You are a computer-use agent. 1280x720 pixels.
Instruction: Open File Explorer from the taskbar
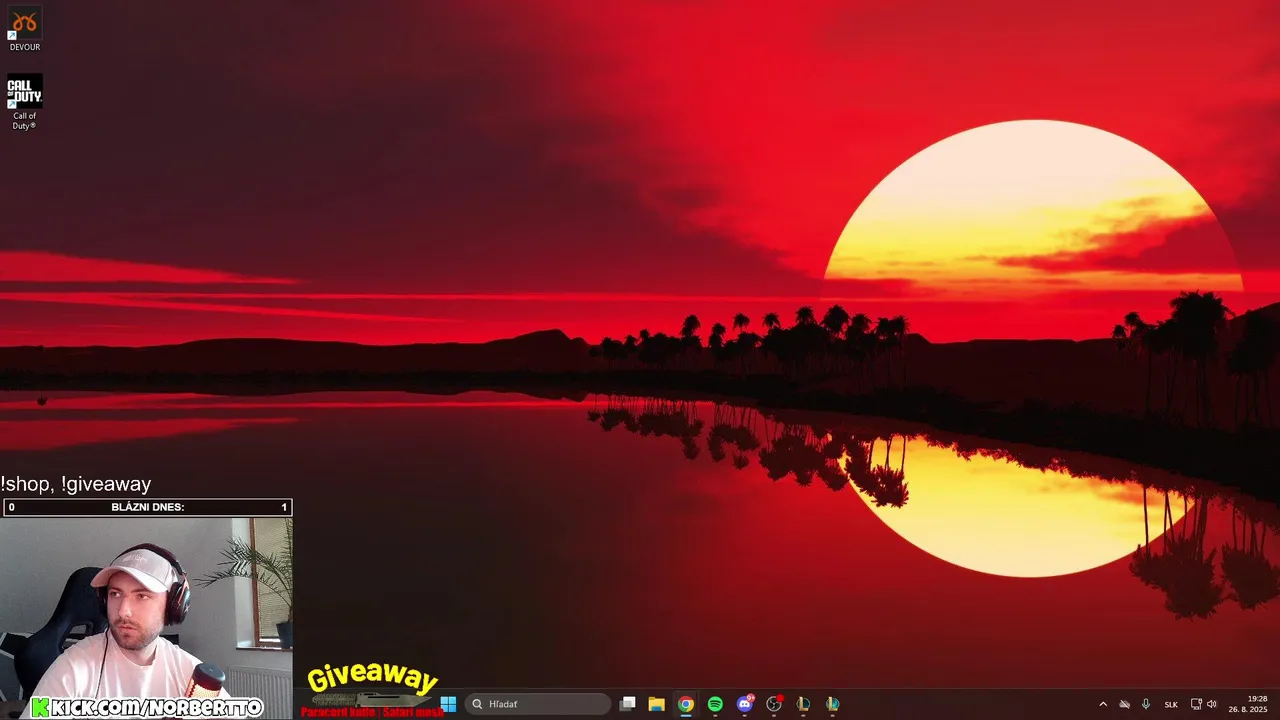[x=656, y=704]
